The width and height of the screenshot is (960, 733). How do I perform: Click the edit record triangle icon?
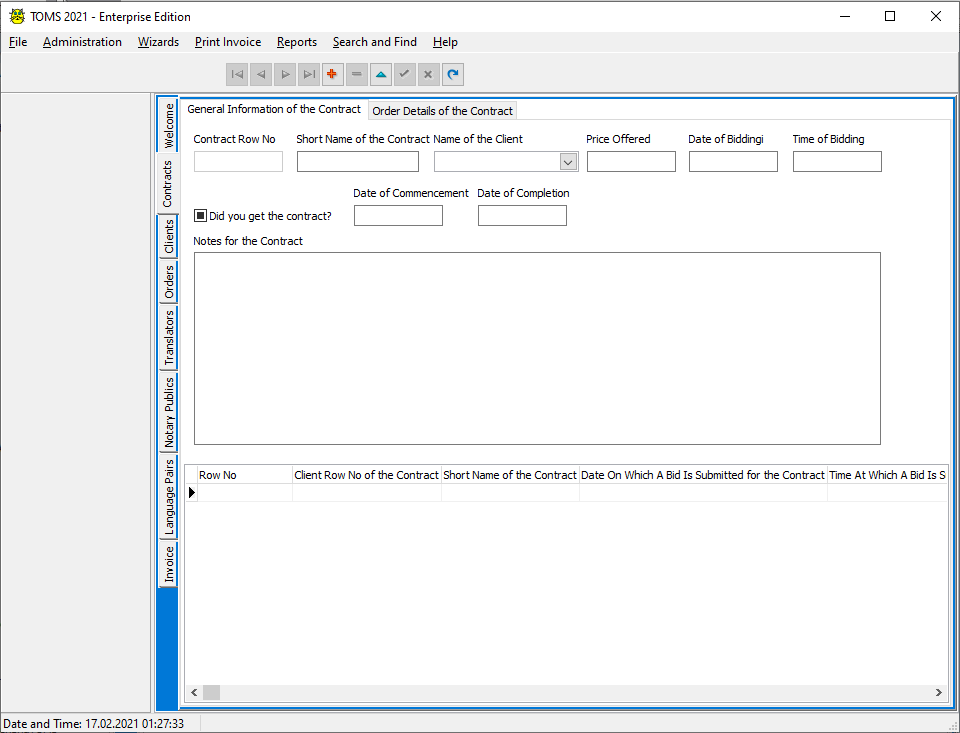381,74
